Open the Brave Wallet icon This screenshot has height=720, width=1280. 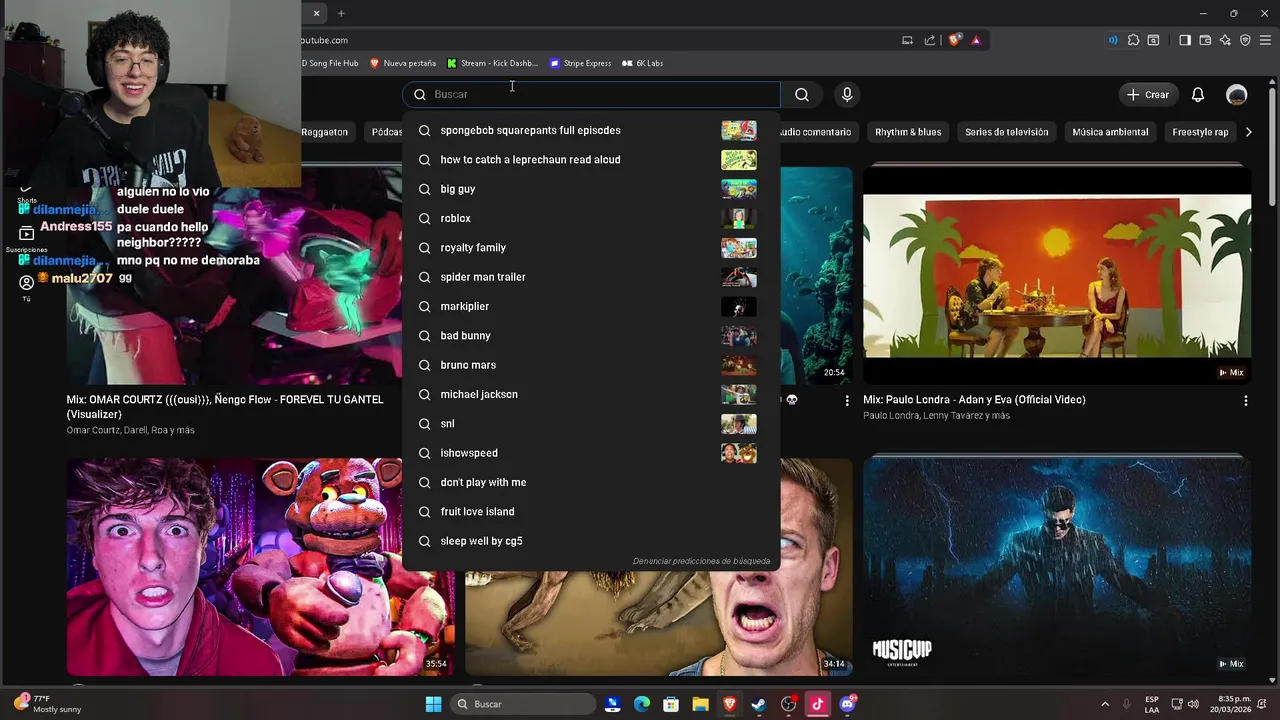pyautogui.click(x=1205, y=40)
